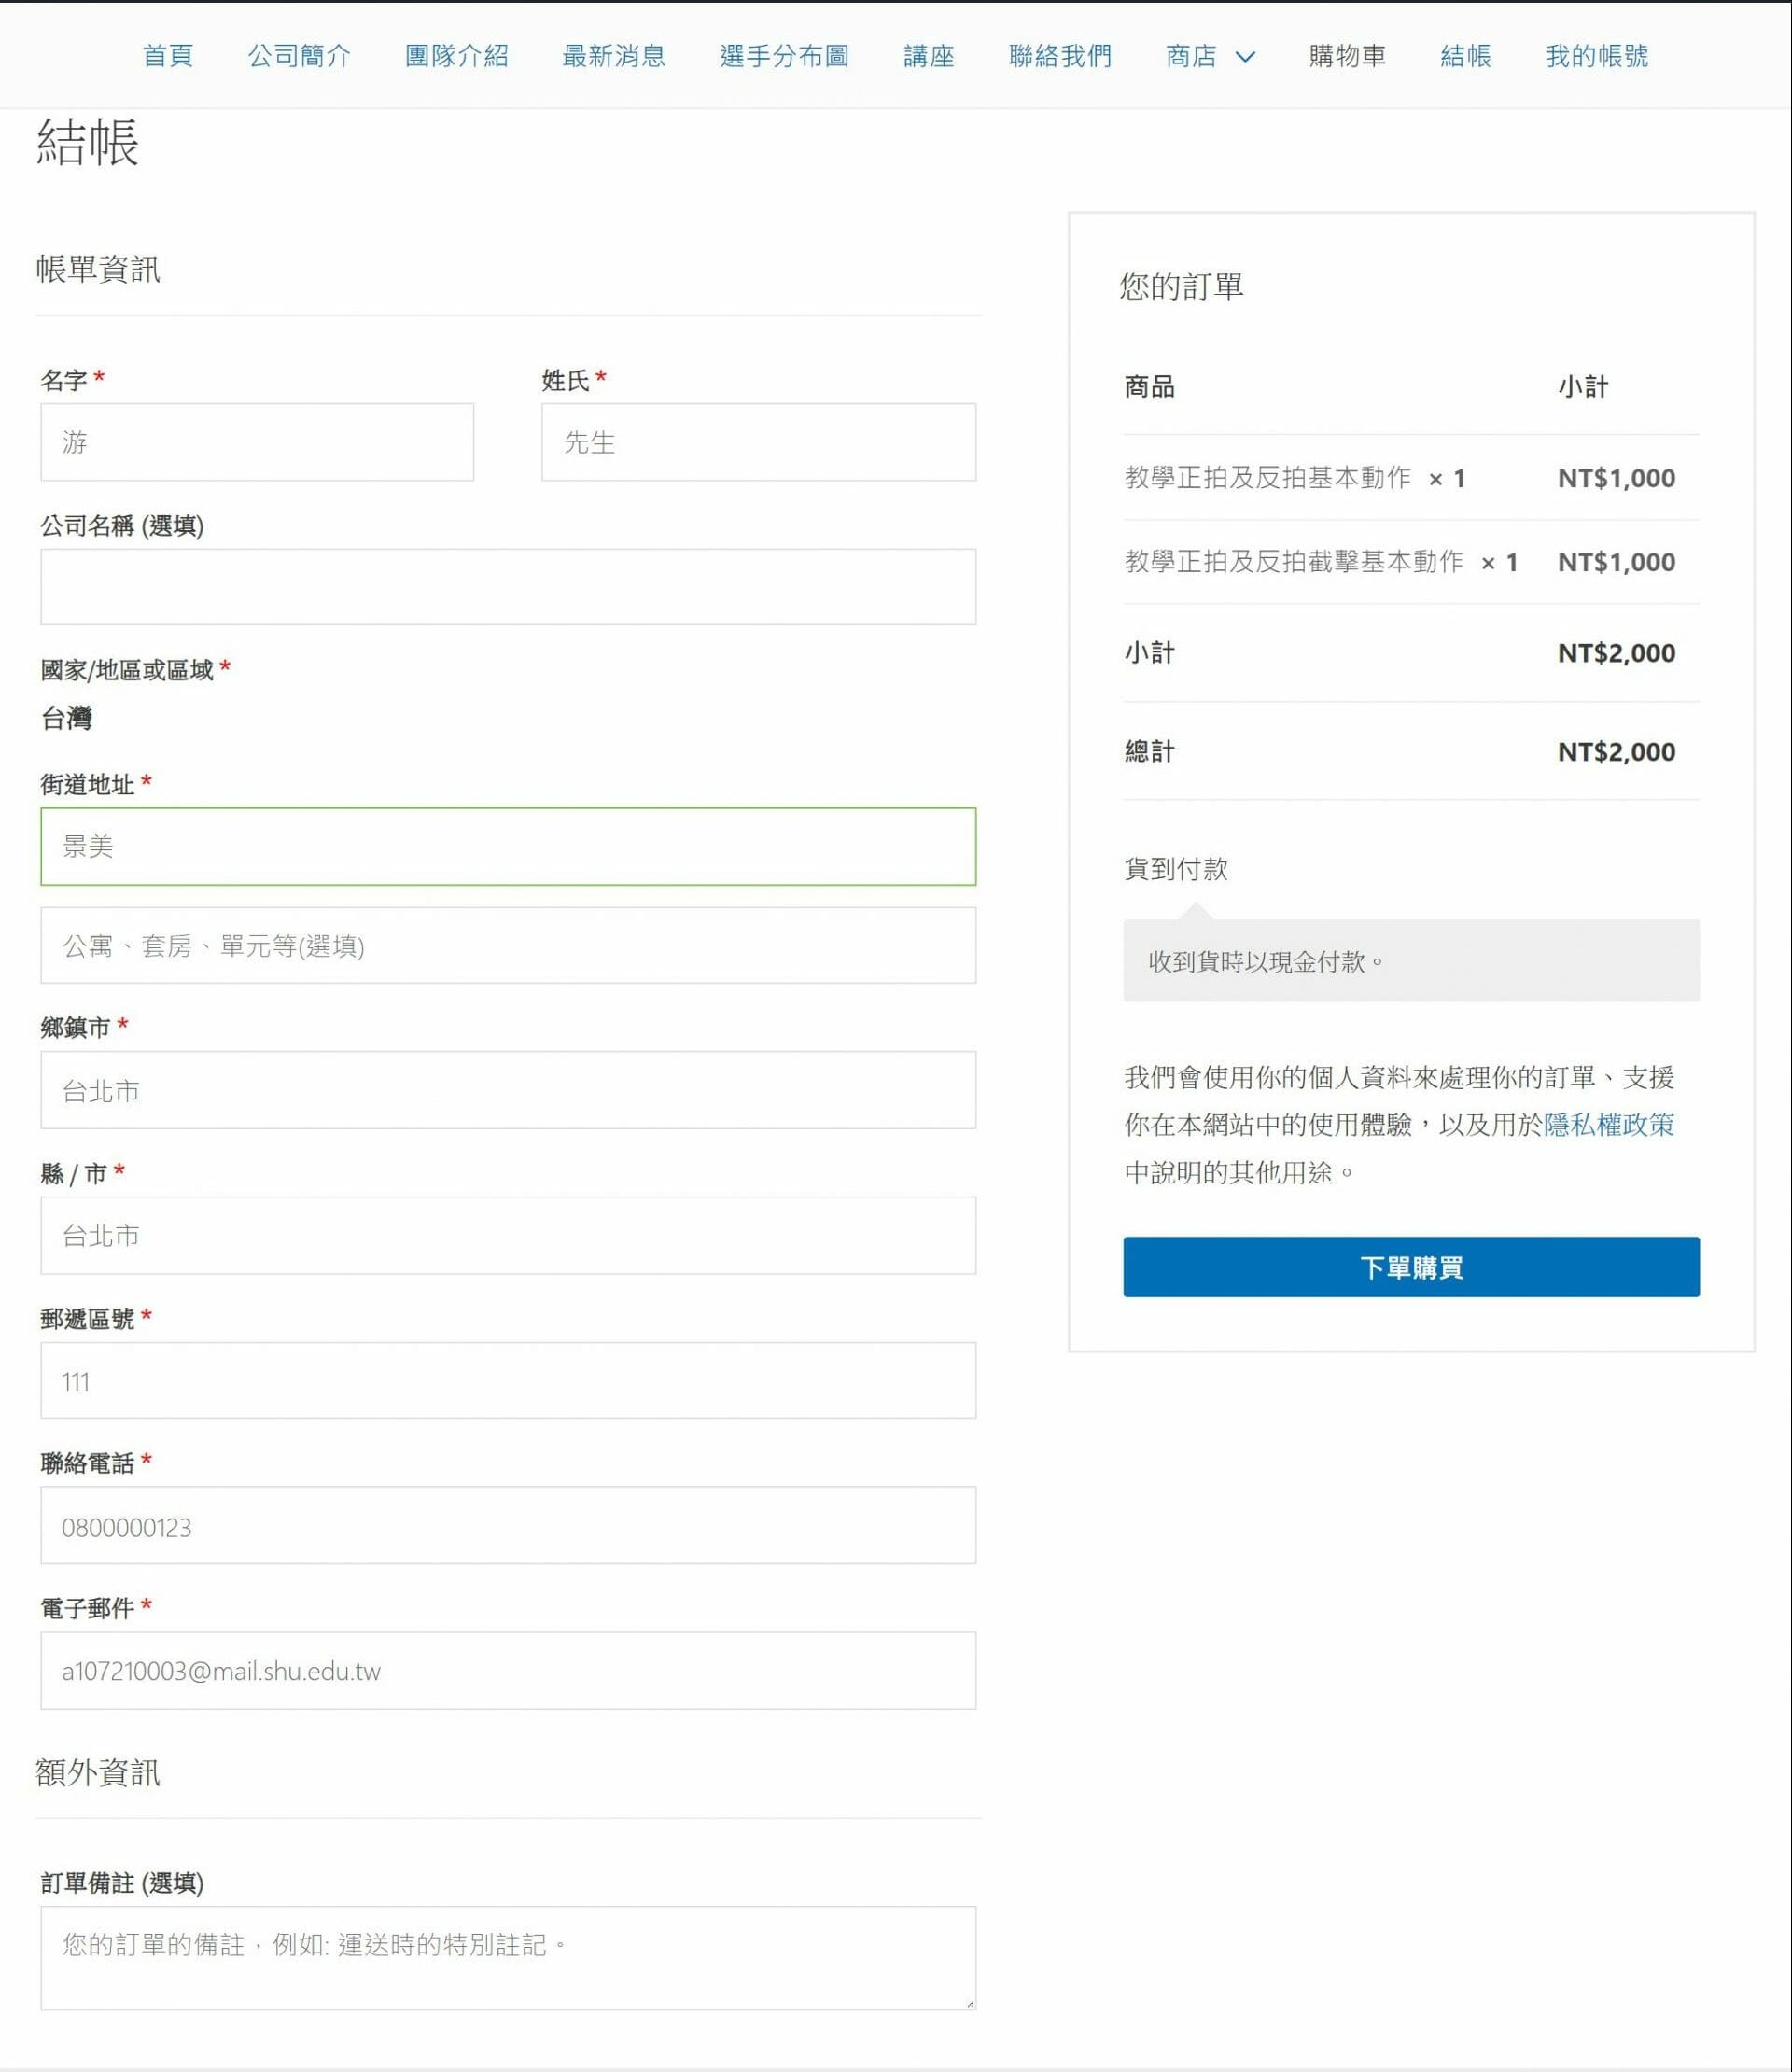This screenshot has height=2072, width=1792.
Task: Click the 名字 input field
Action: point(257,442)
